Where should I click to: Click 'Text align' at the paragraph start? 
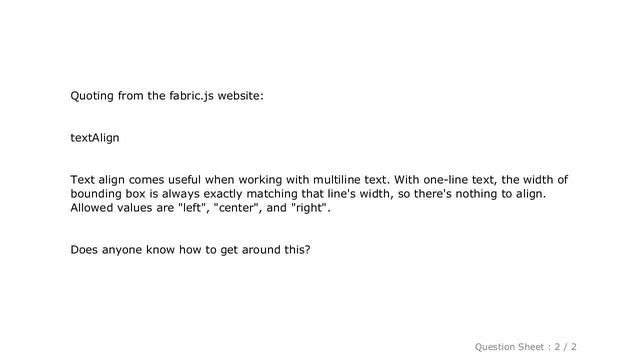[98, 180]
